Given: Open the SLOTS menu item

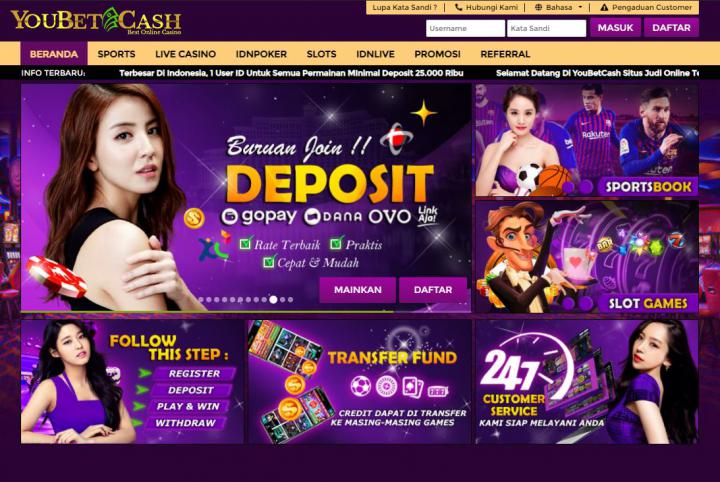Looking at the screenshot, I should click(x=321, y=54).
